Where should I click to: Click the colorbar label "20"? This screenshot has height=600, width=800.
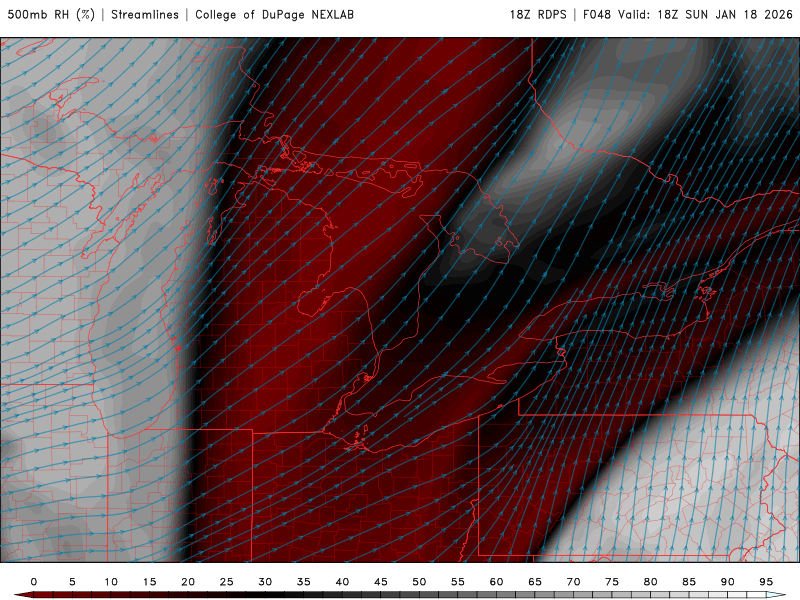click(x=188, y=582)
